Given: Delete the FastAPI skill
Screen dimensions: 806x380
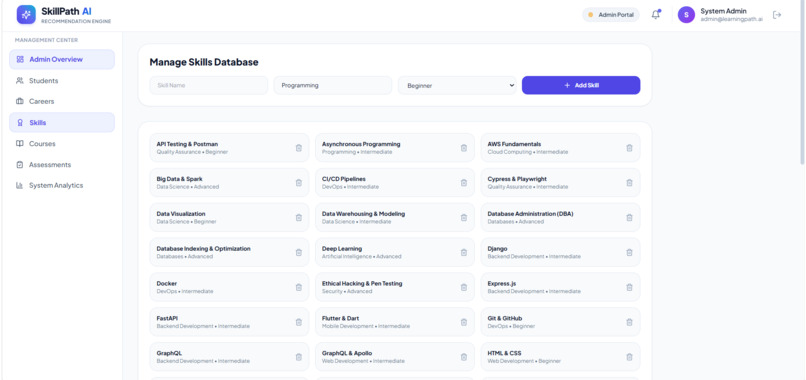Looking at the screenshot, I should (299, 322).
